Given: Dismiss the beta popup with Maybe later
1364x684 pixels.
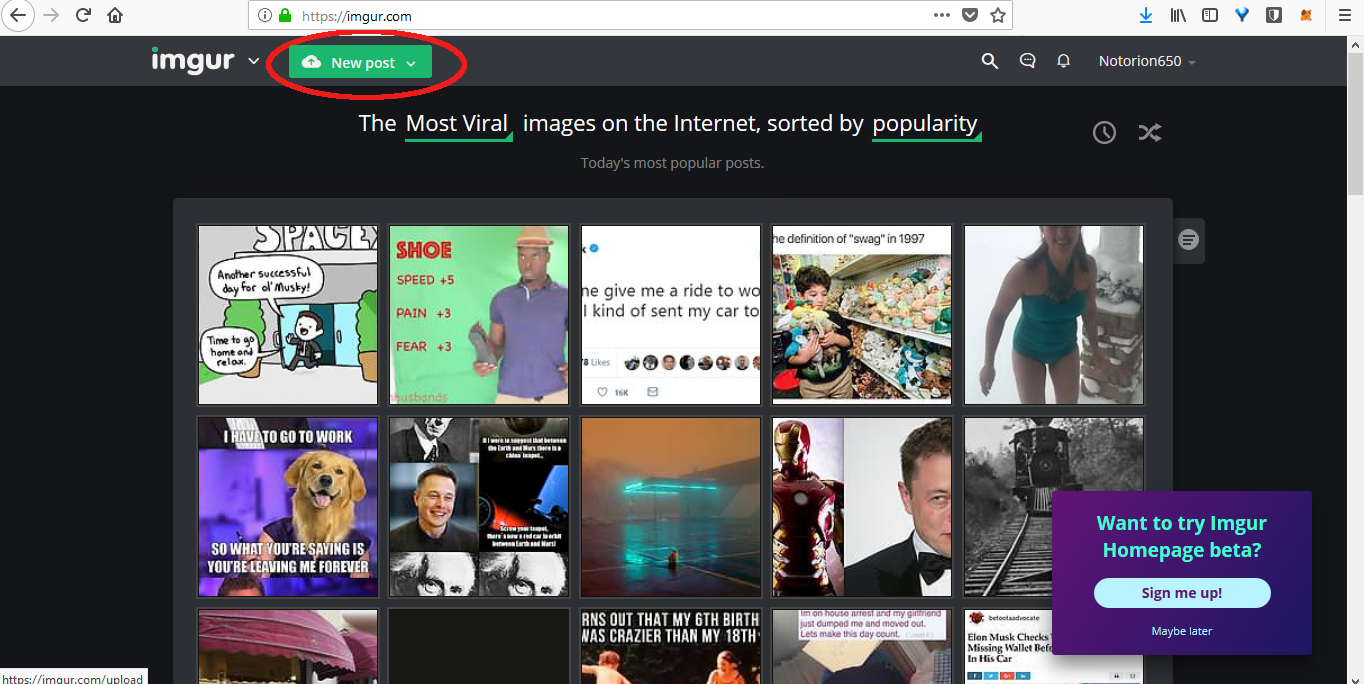Looking at the screenshot, I should [x=1181, y=630].
